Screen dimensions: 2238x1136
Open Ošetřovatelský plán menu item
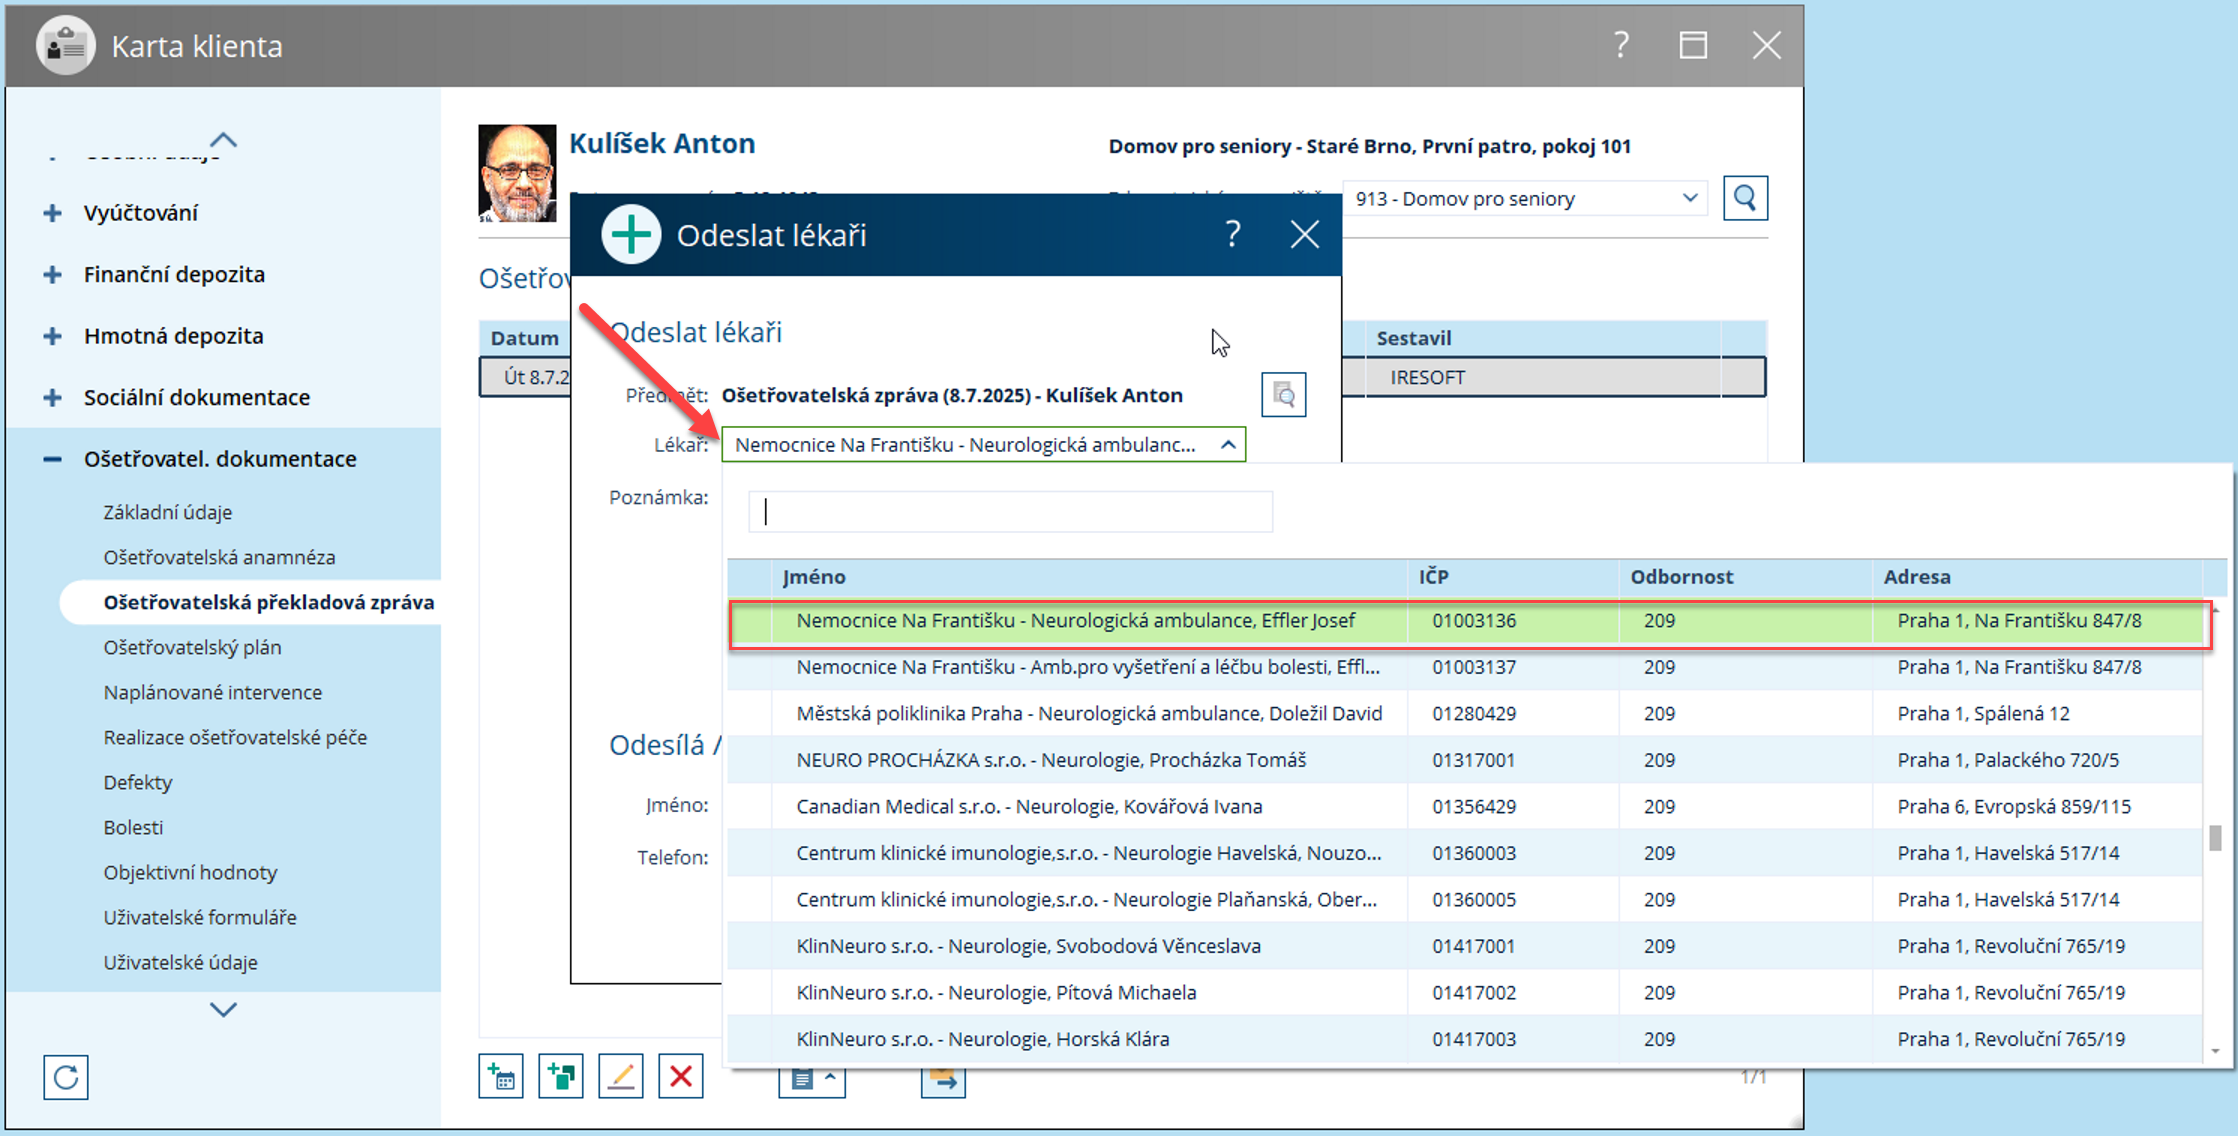coord(192,647)
